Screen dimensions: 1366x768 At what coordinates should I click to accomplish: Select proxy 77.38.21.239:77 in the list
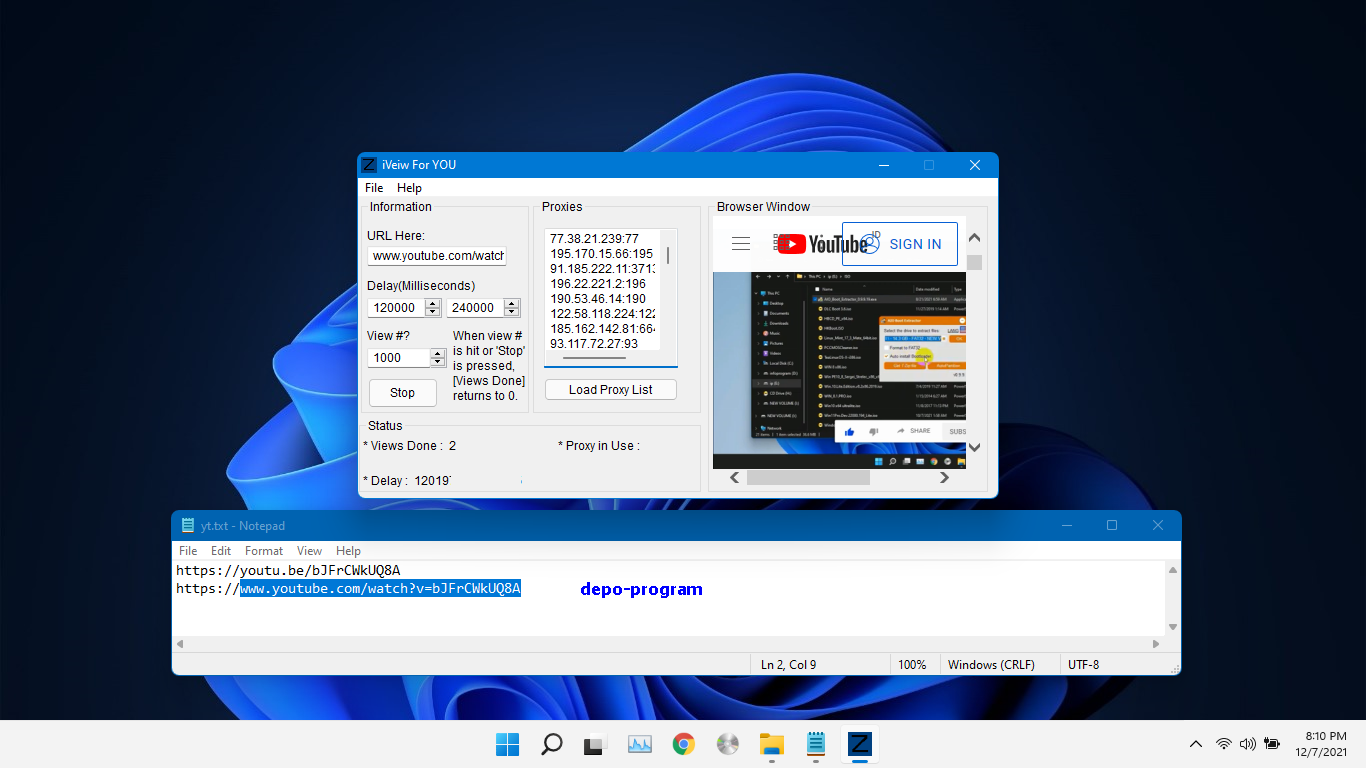pos(594,239)
